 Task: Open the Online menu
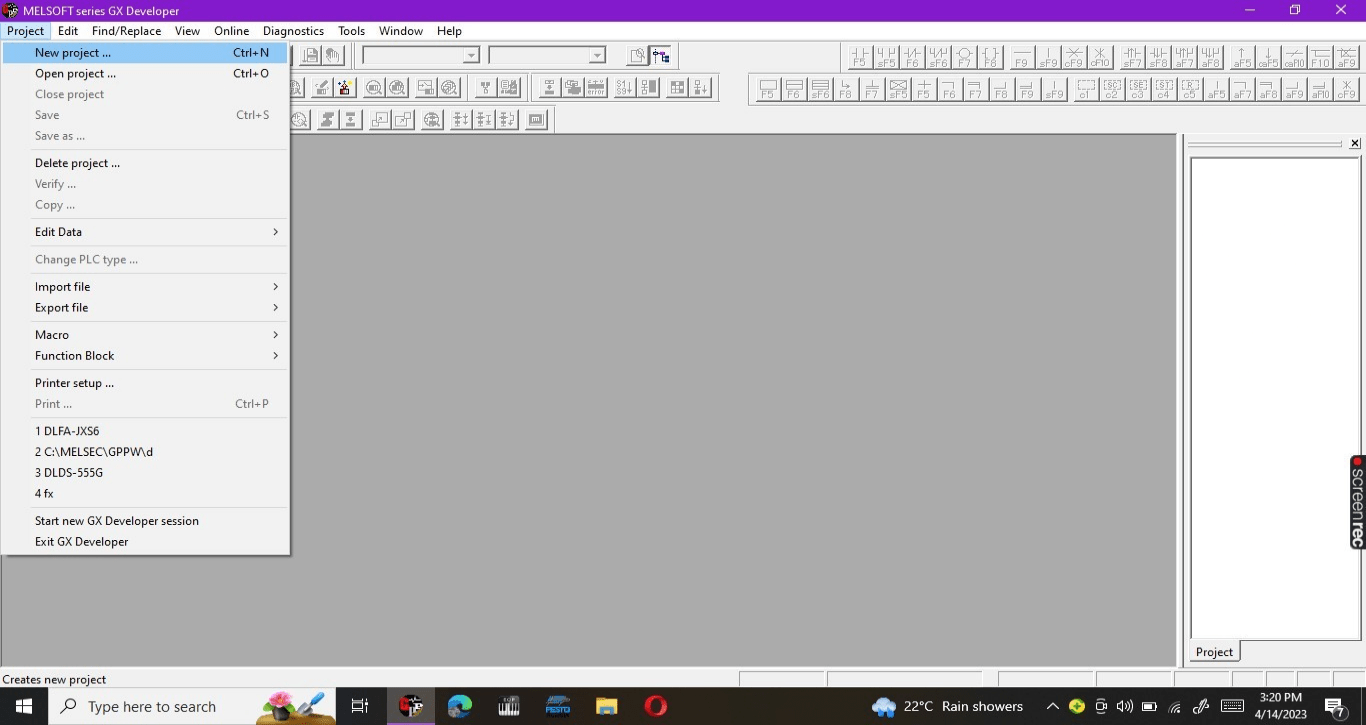pyautogui.click(x=231, y=31)
